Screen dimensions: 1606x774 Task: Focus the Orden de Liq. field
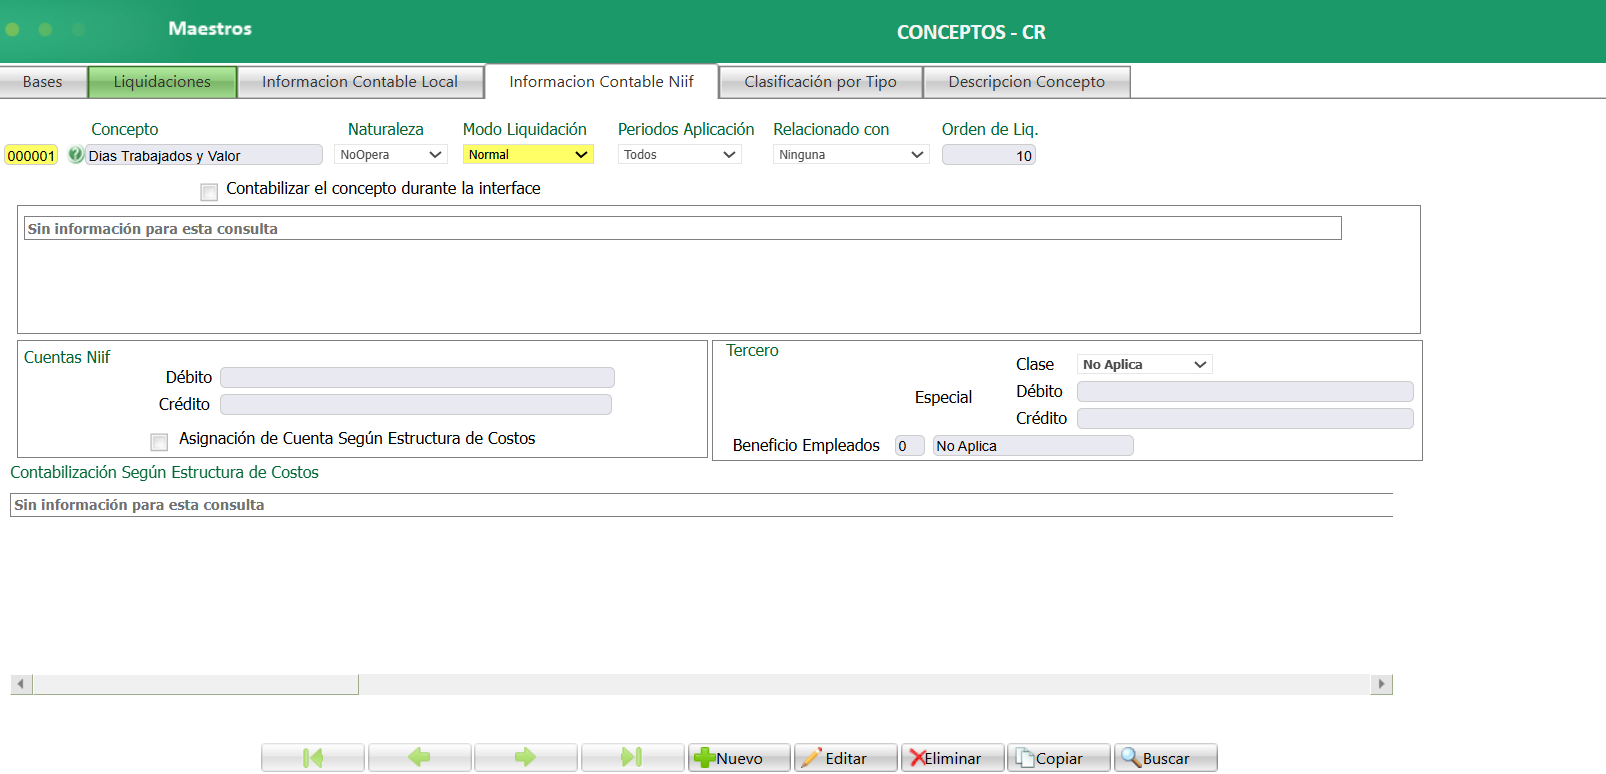click(989, 155)
